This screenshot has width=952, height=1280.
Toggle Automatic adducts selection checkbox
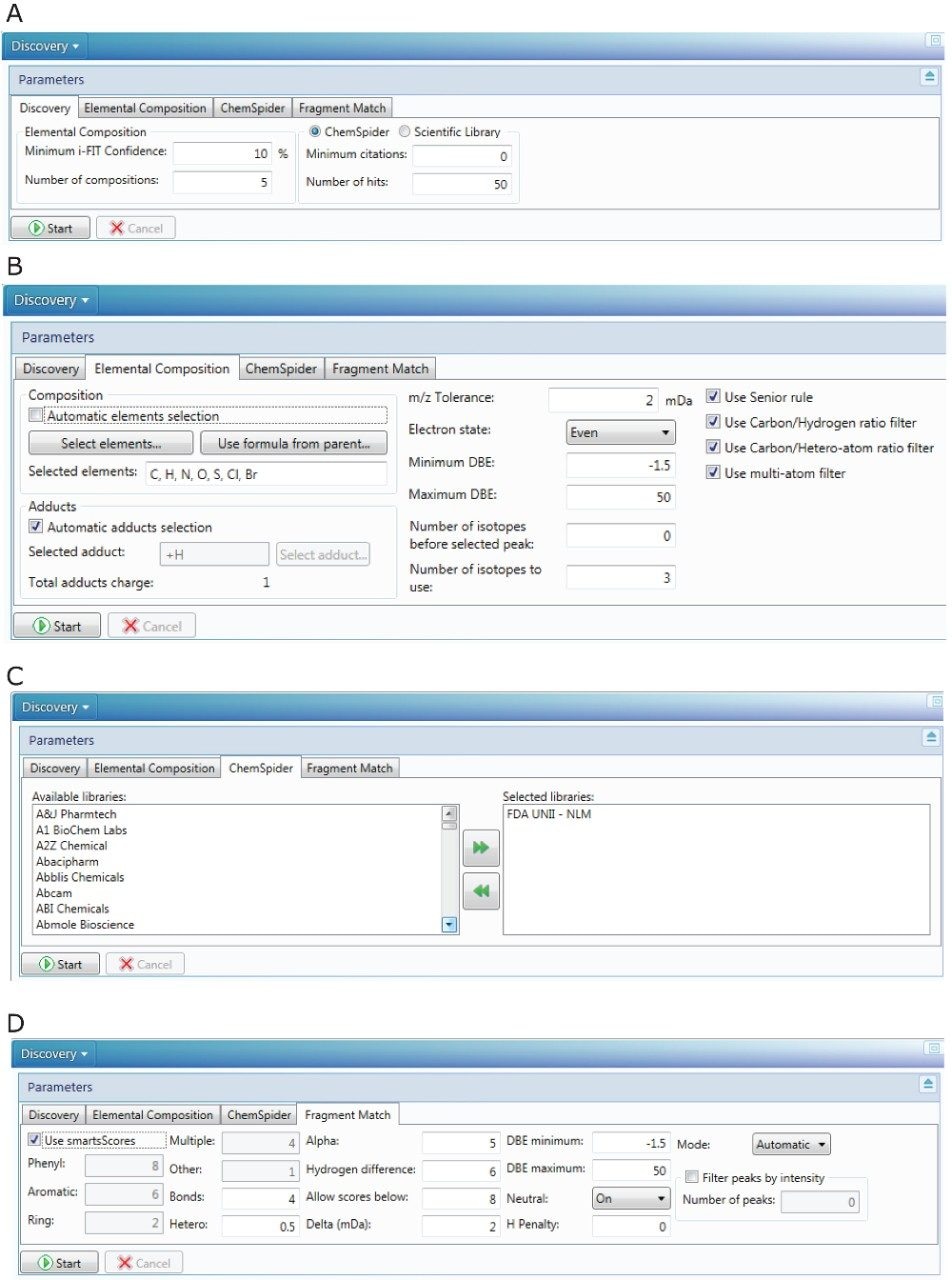(36, 527)
